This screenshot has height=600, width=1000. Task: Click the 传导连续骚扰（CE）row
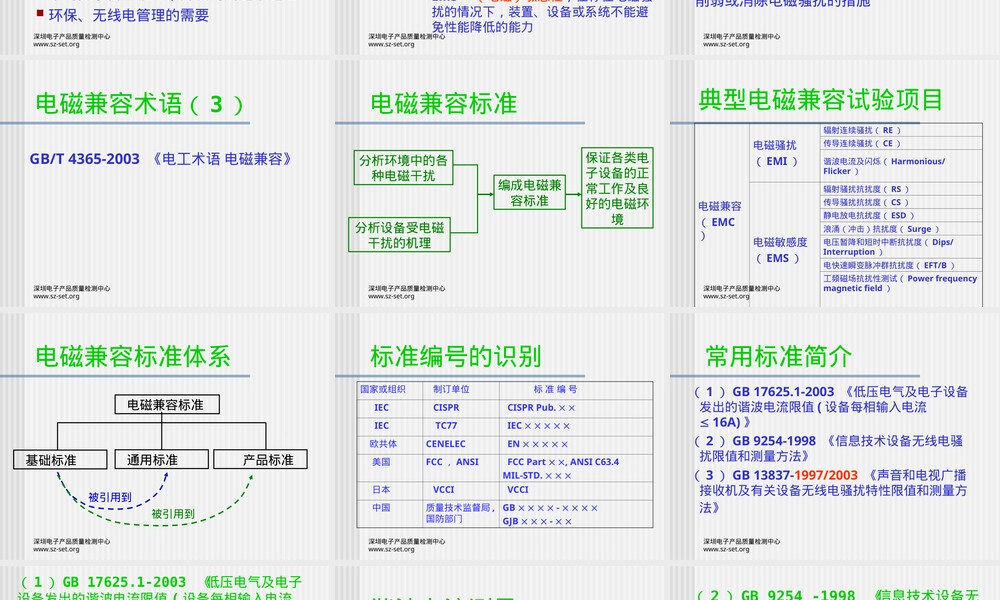[901, 143]
